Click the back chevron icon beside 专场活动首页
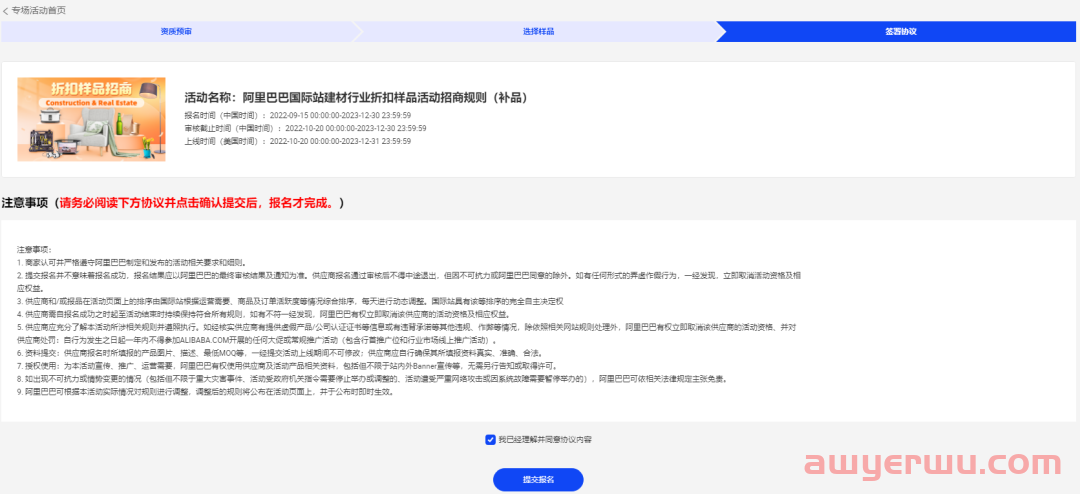 6,11
